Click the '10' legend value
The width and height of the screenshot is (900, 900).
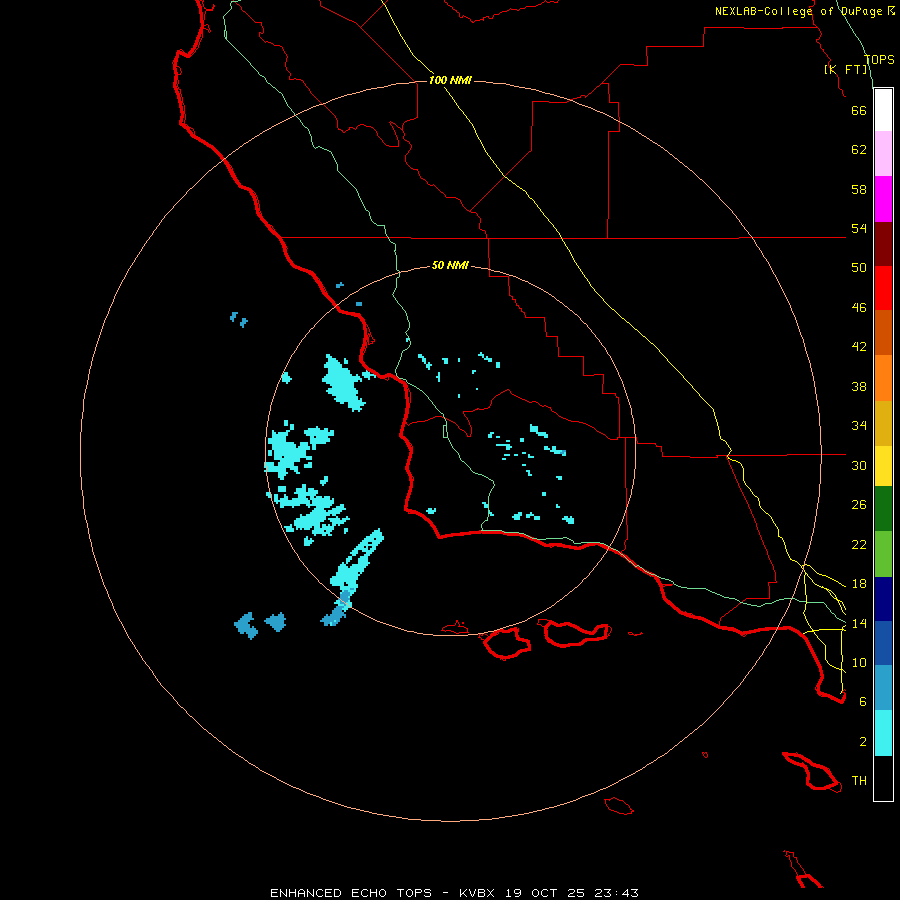pos(859,662)
